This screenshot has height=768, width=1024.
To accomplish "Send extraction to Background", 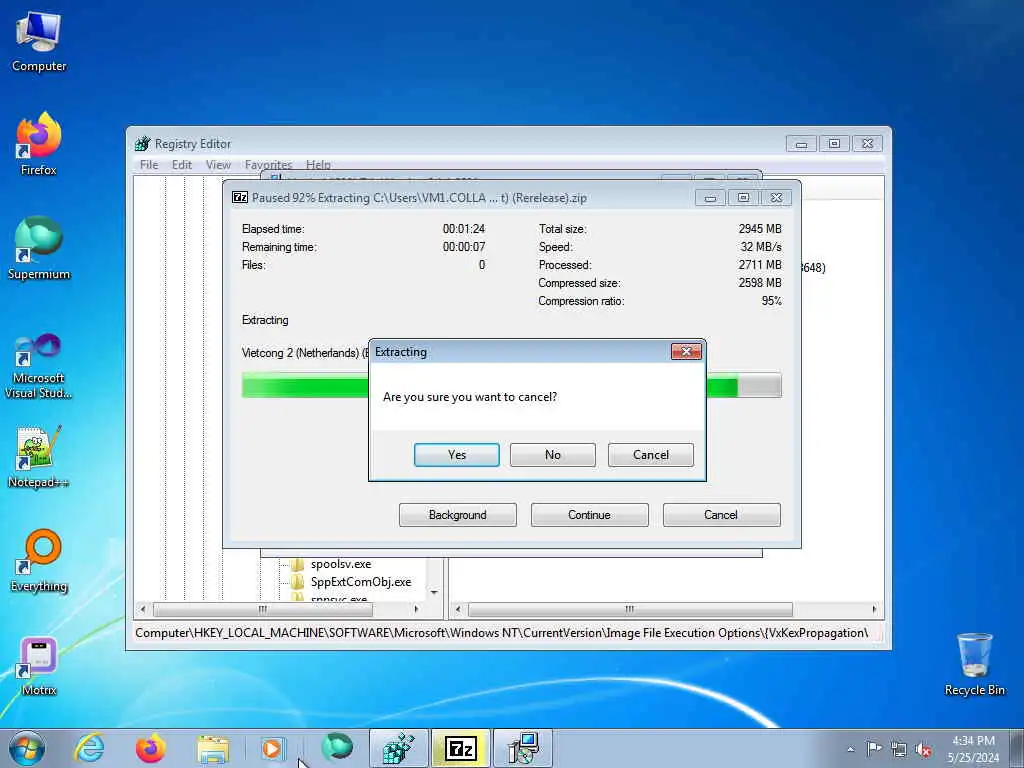I will point(458,515).
